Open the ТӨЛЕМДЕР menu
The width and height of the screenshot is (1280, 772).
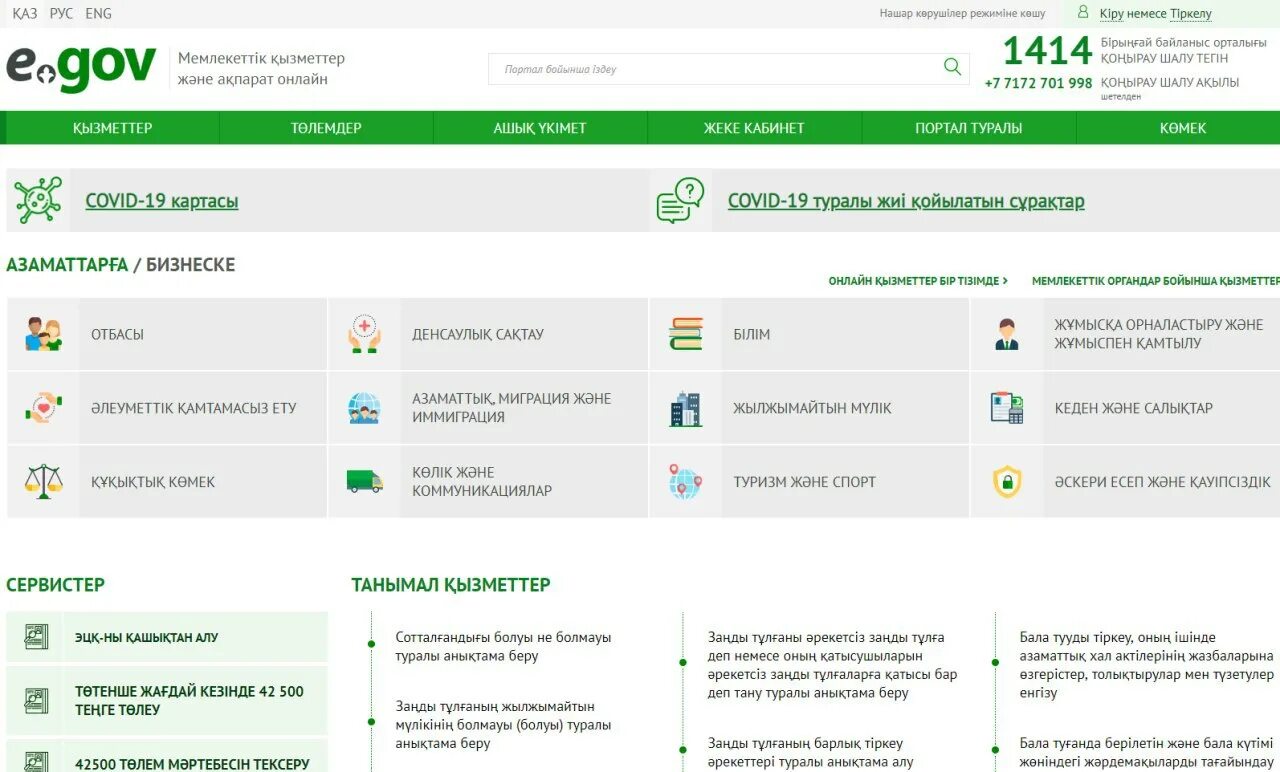coord(326,128)
